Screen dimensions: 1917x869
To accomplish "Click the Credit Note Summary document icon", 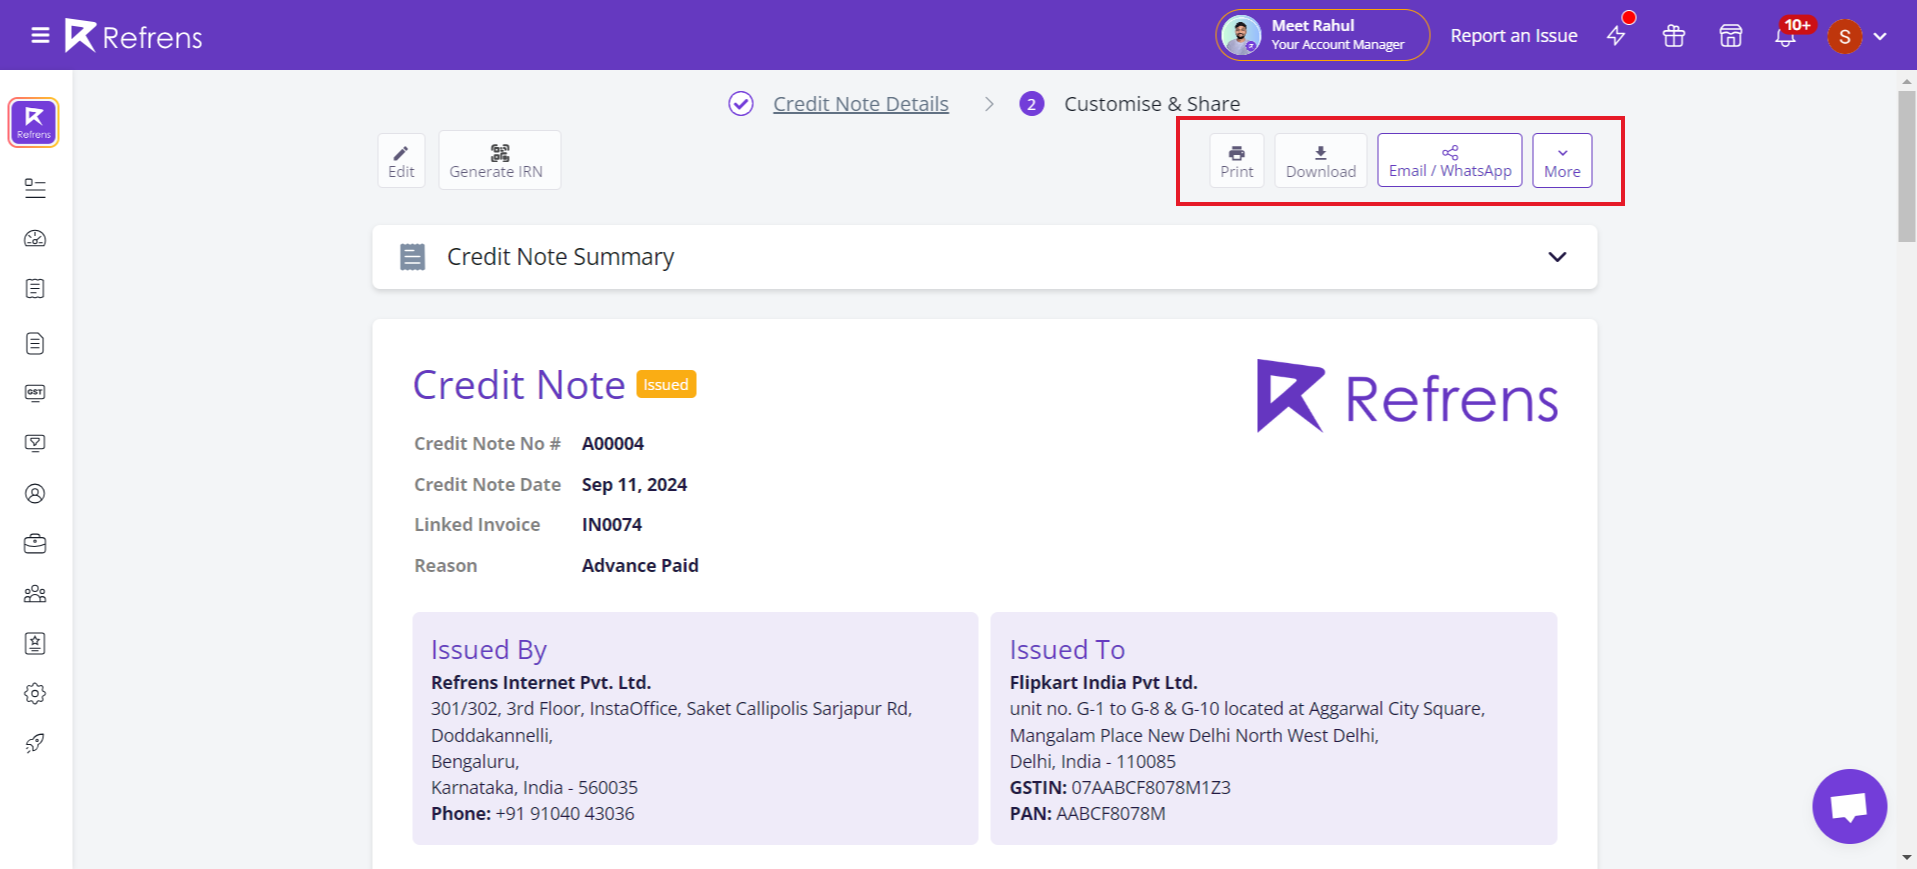I will tap(413, 257).
